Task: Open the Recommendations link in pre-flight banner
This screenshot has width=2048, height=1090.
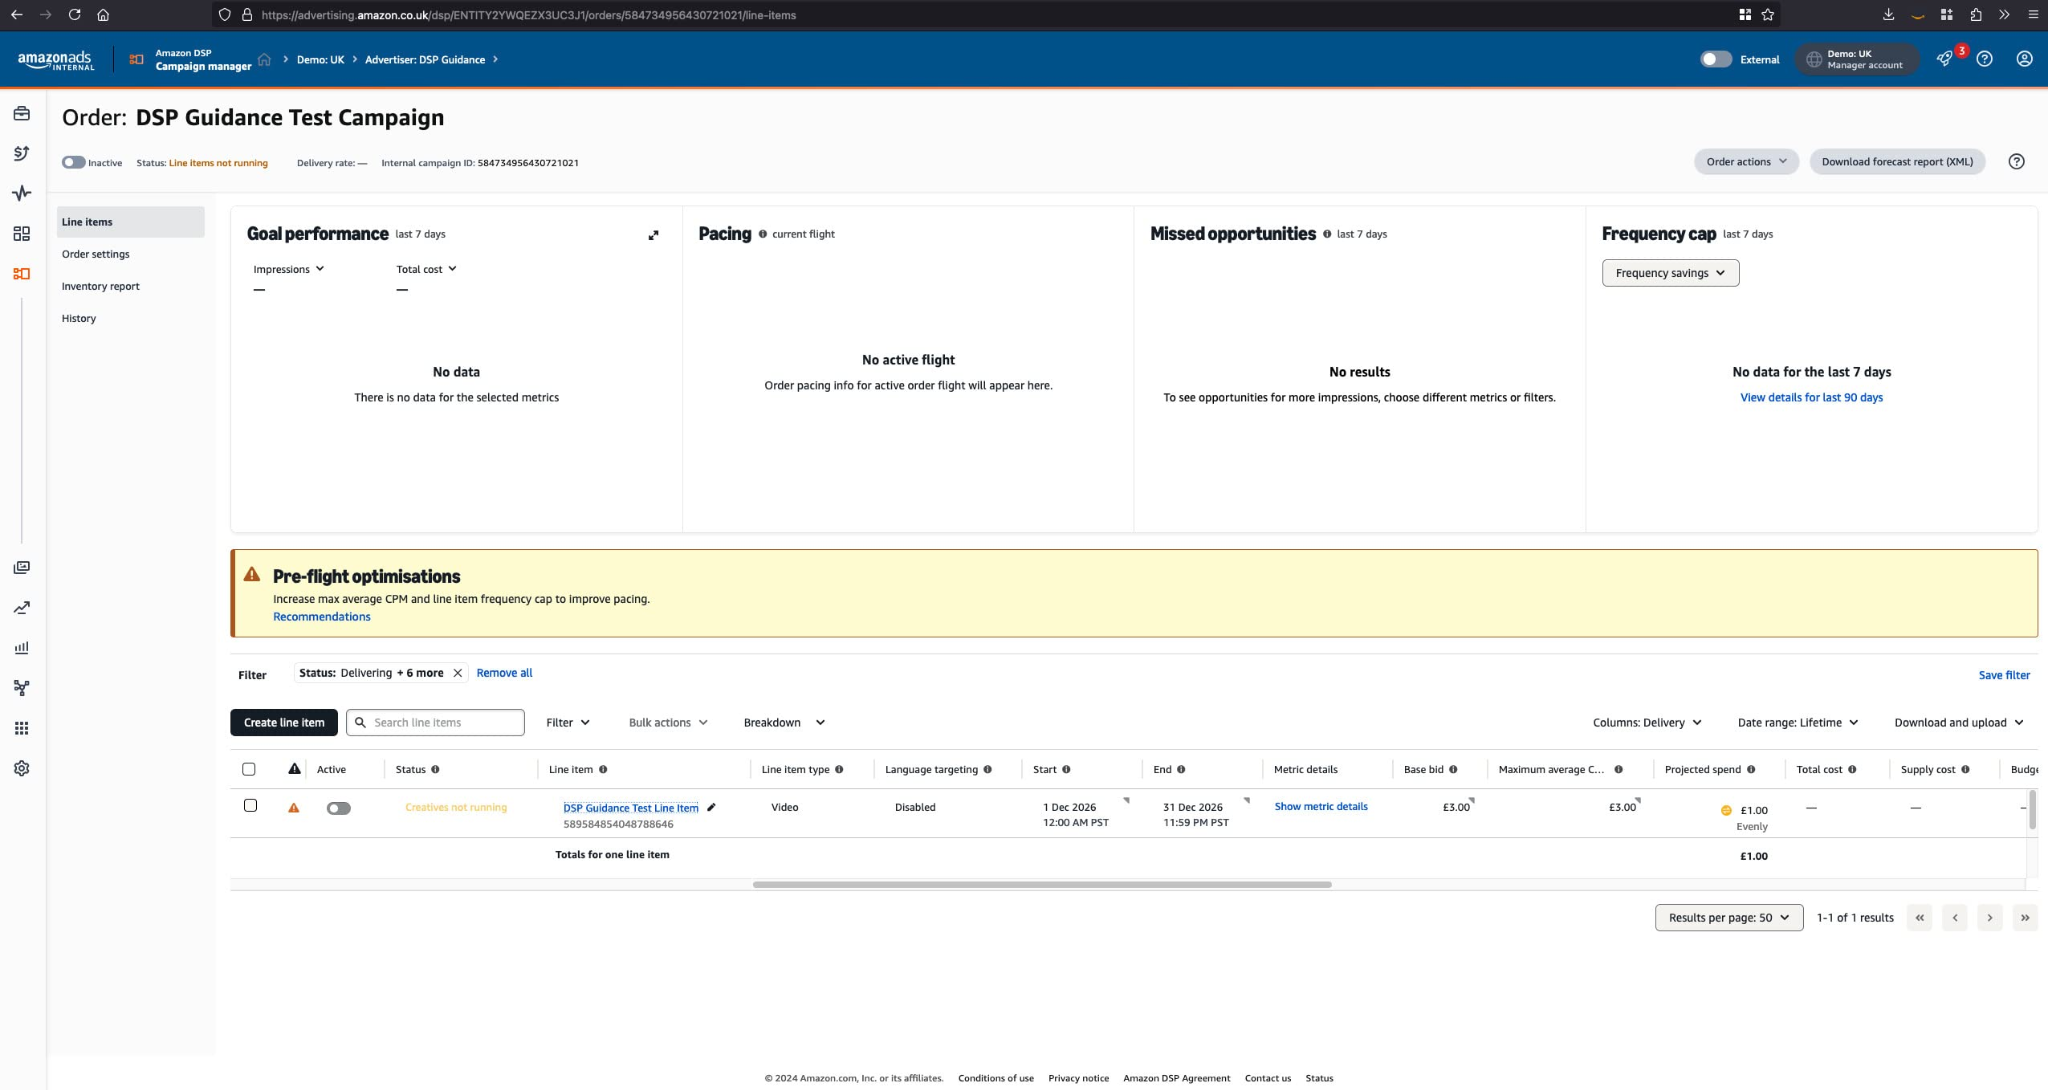Action: [321, 617]
